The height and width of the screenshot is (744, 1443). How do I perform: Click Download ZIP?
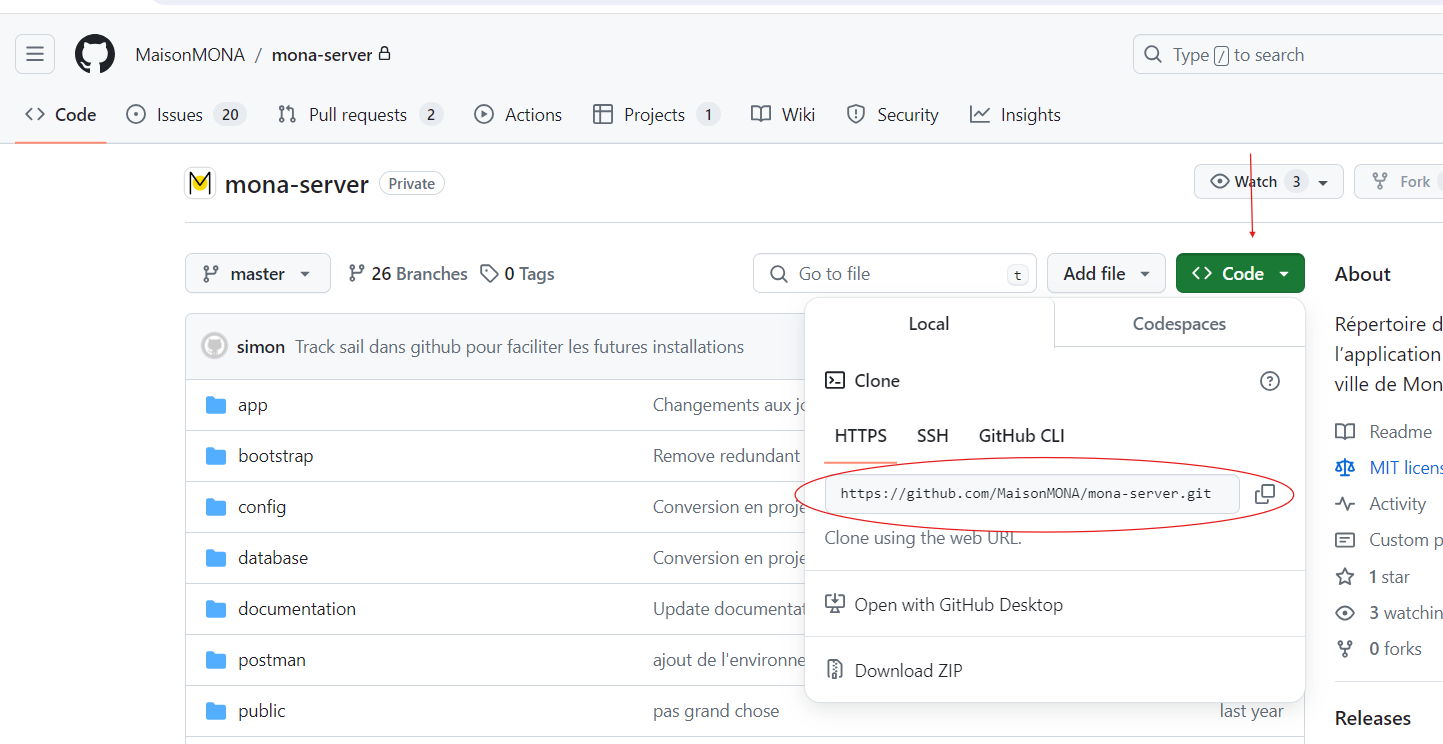pyautogui.click(x=894, y=670)
